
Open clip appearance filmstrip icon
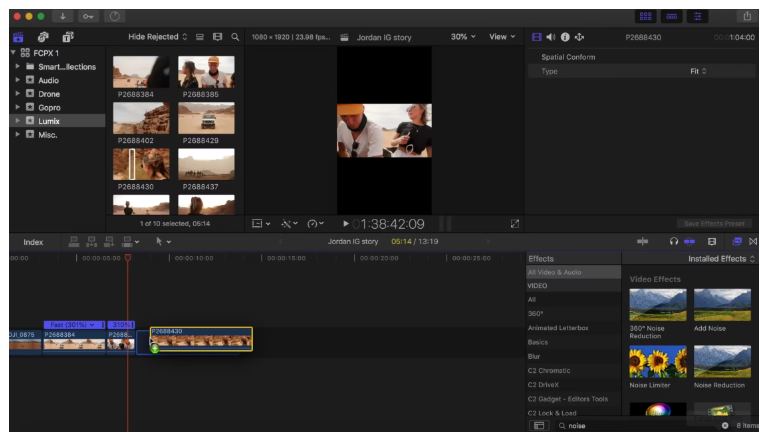click(x=712, y=241)
